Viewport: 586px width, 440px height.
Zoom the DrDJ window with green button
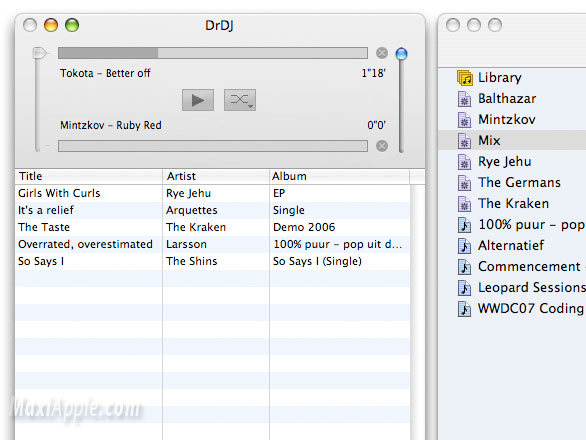pyautogui.click(x=72, y=25)
